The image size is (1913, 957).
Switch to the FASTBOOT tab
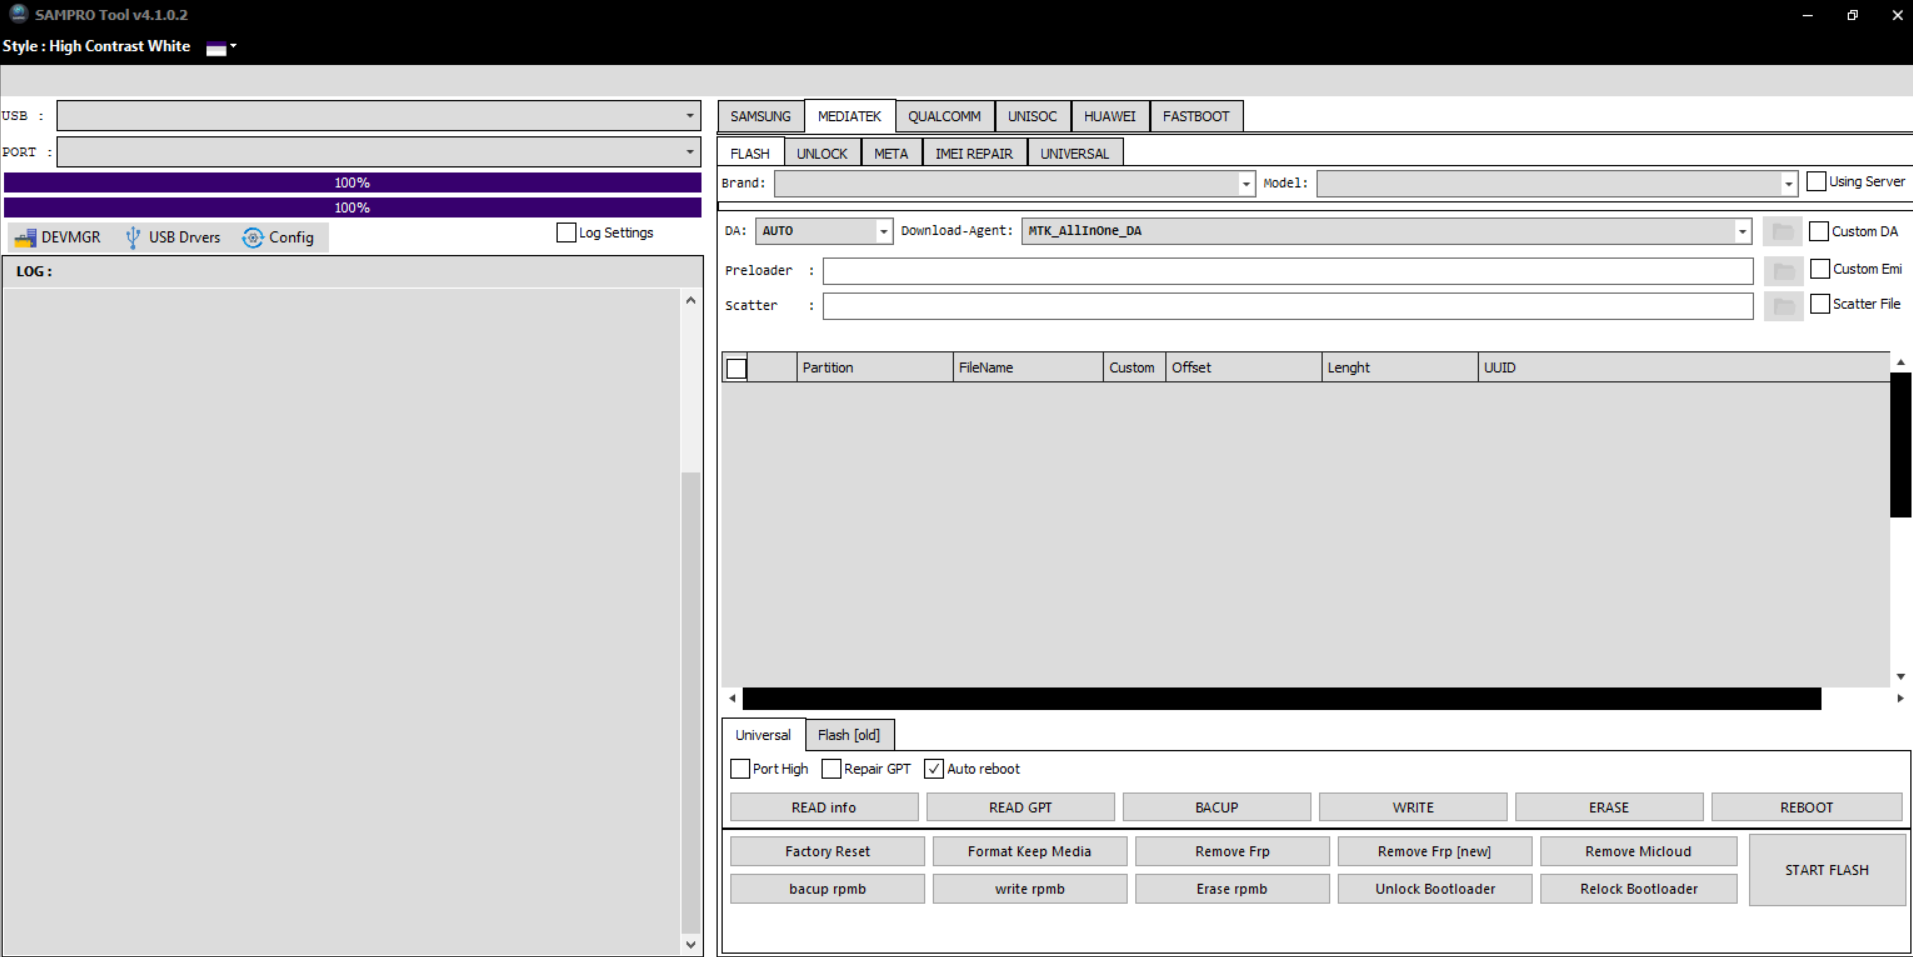(1196, 117)
